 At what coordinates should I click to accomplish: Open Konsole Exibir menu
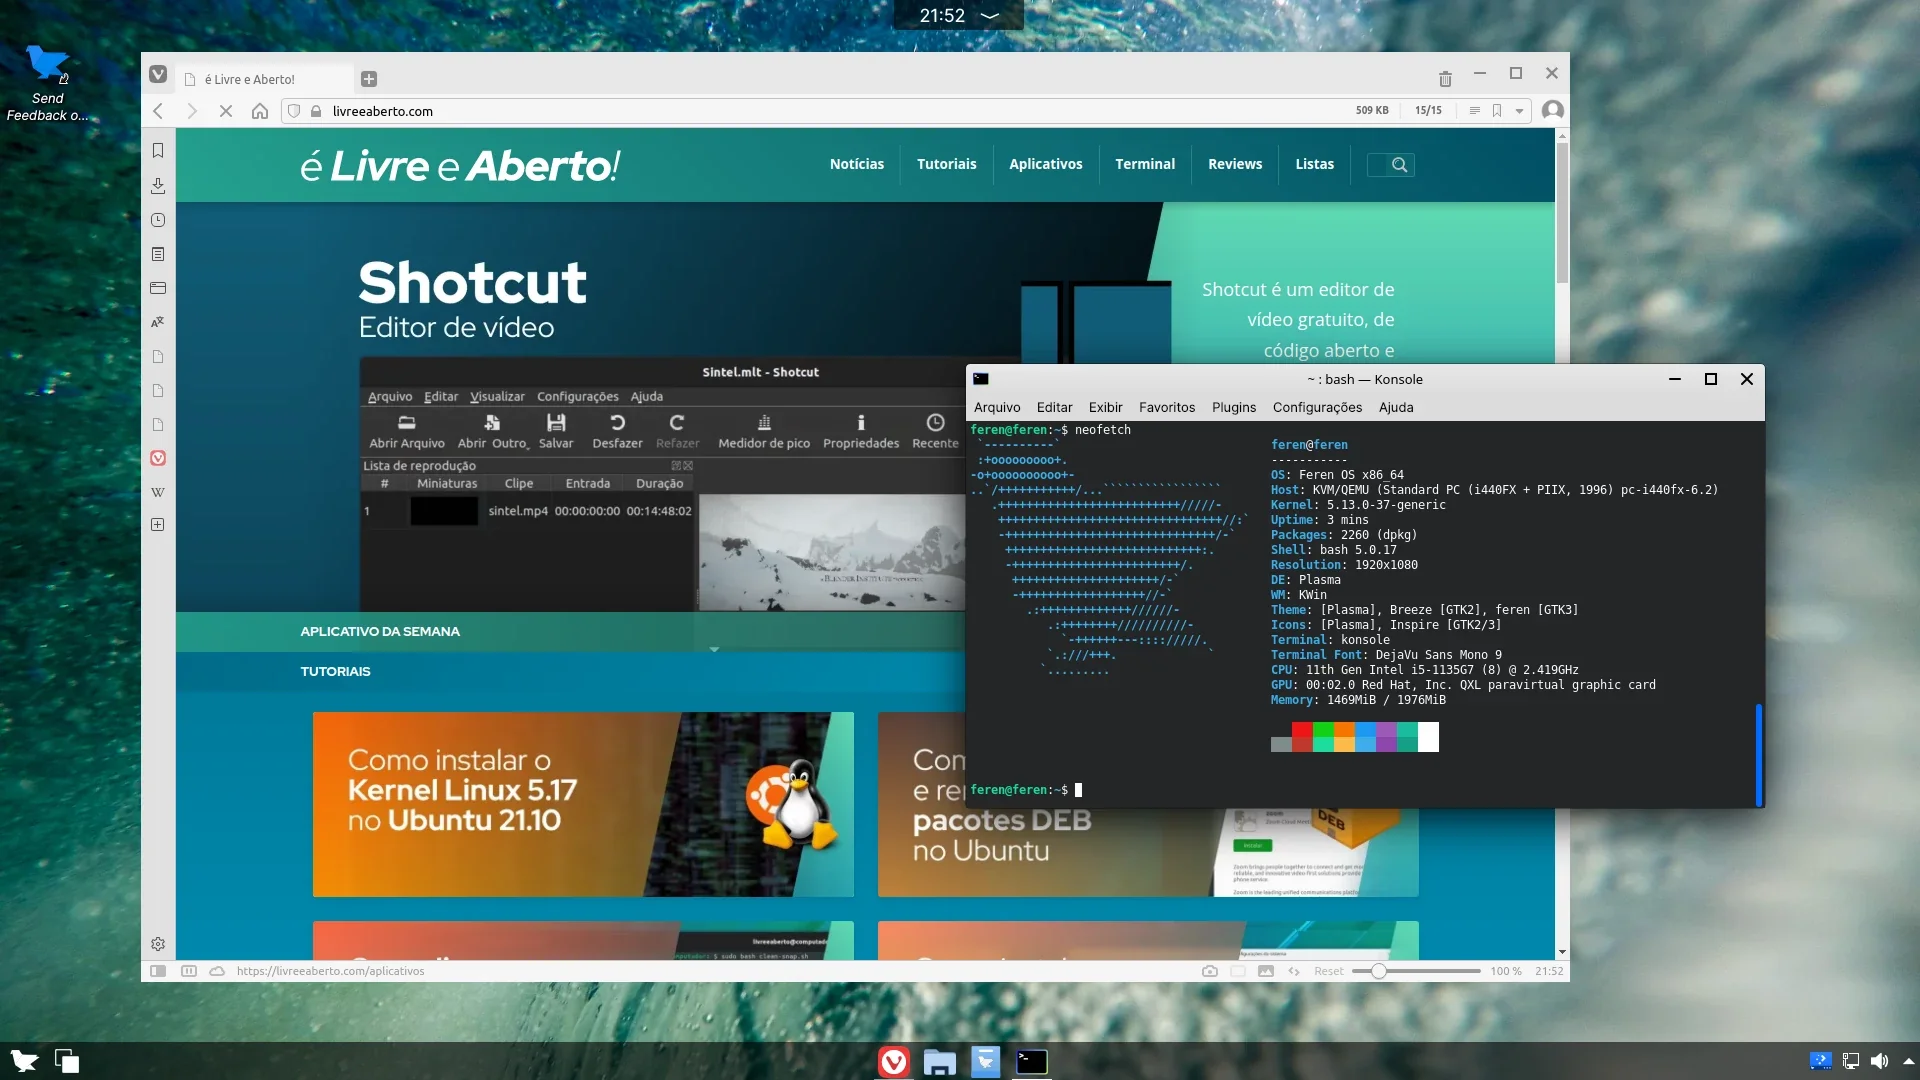point(1105,407)
